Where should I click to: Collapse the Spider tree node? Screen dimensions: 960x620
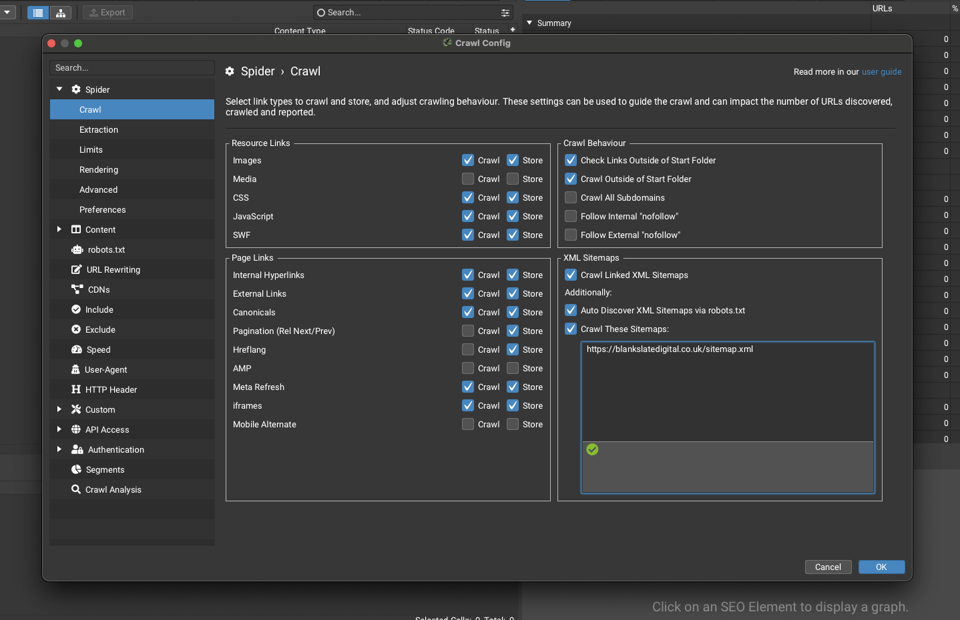point(59,89)
